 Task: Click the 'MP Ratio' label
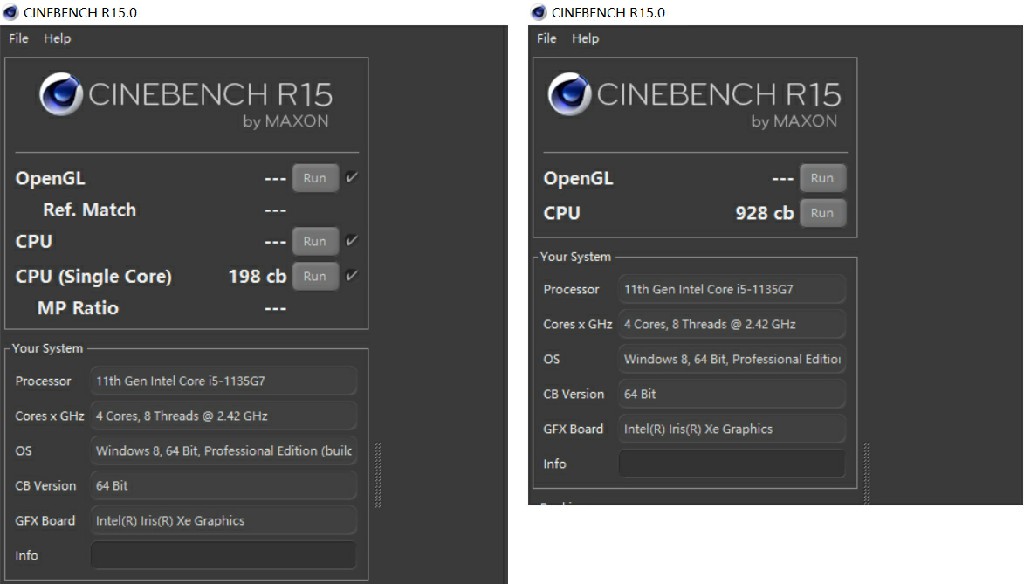click(78, 308)
